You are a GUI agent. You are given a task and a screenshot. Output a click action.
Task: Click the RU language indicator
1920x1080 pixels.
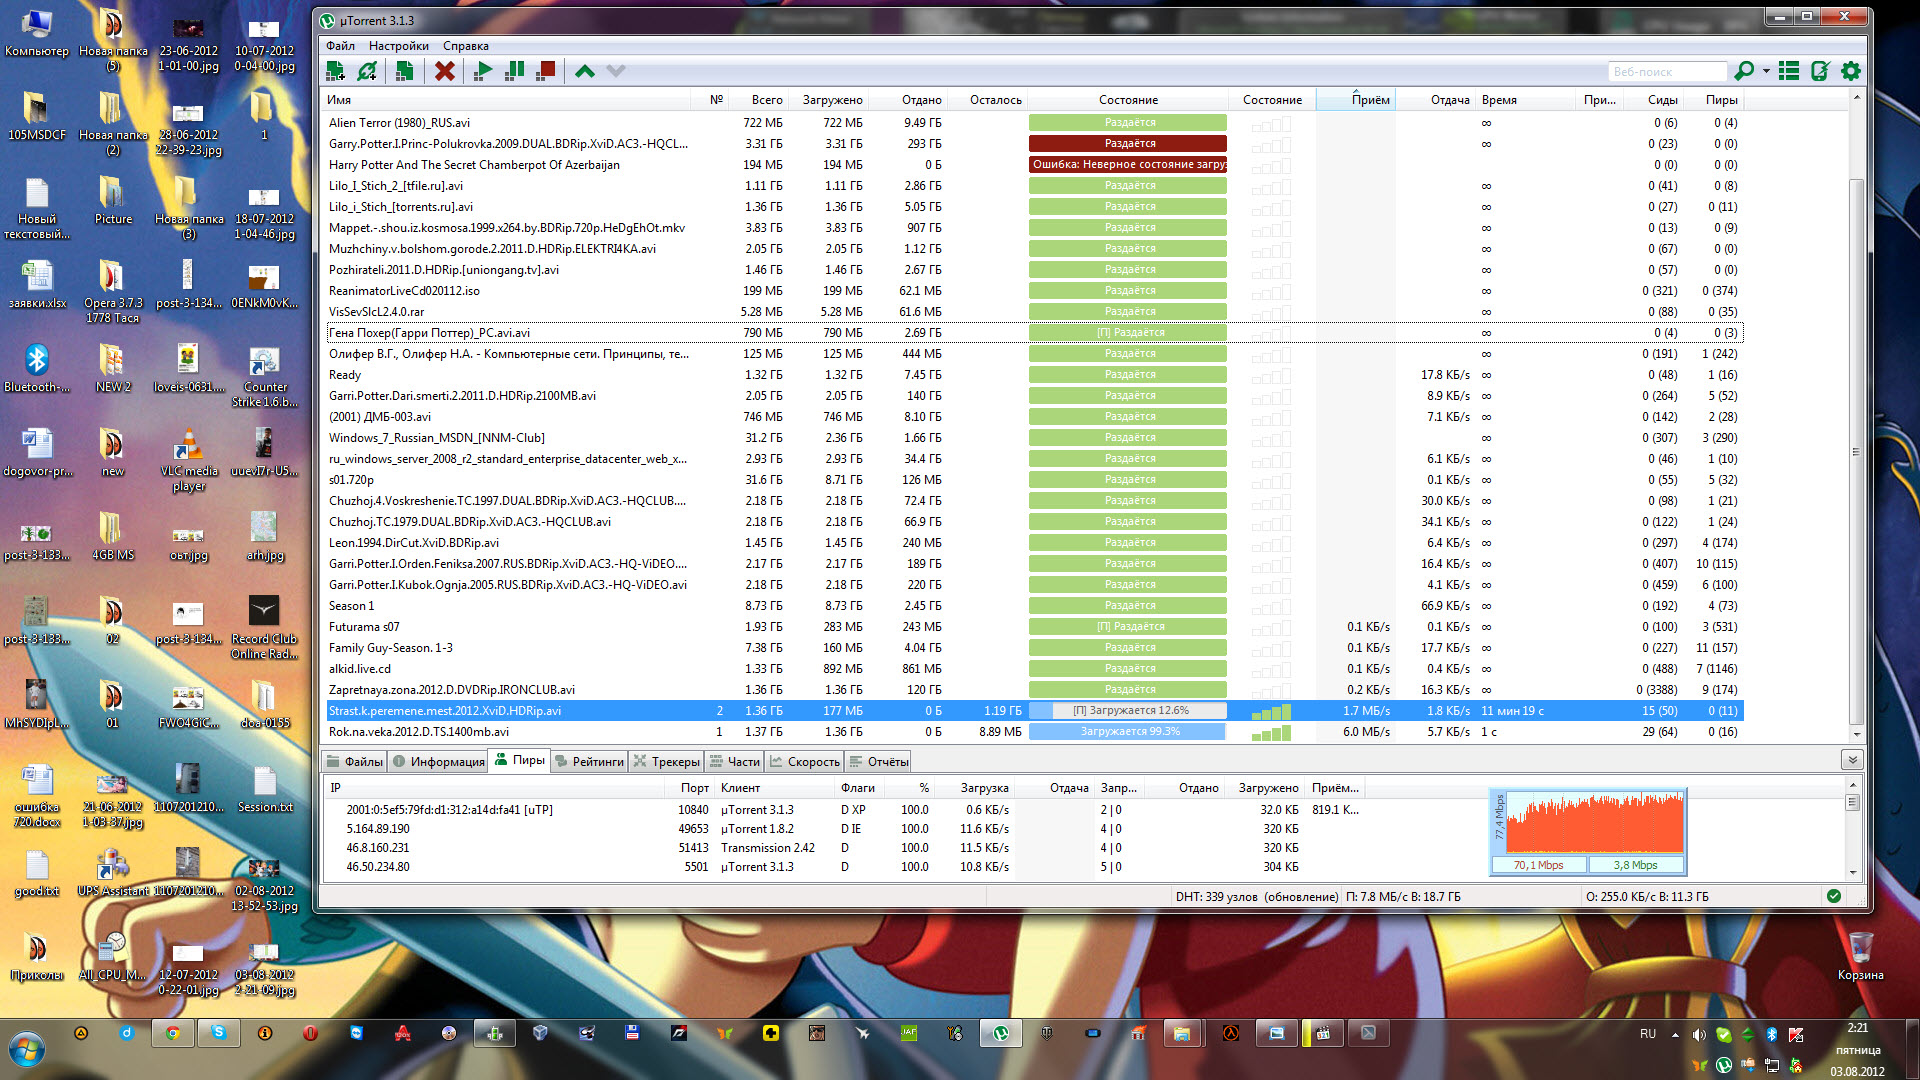point(1647,1034)
